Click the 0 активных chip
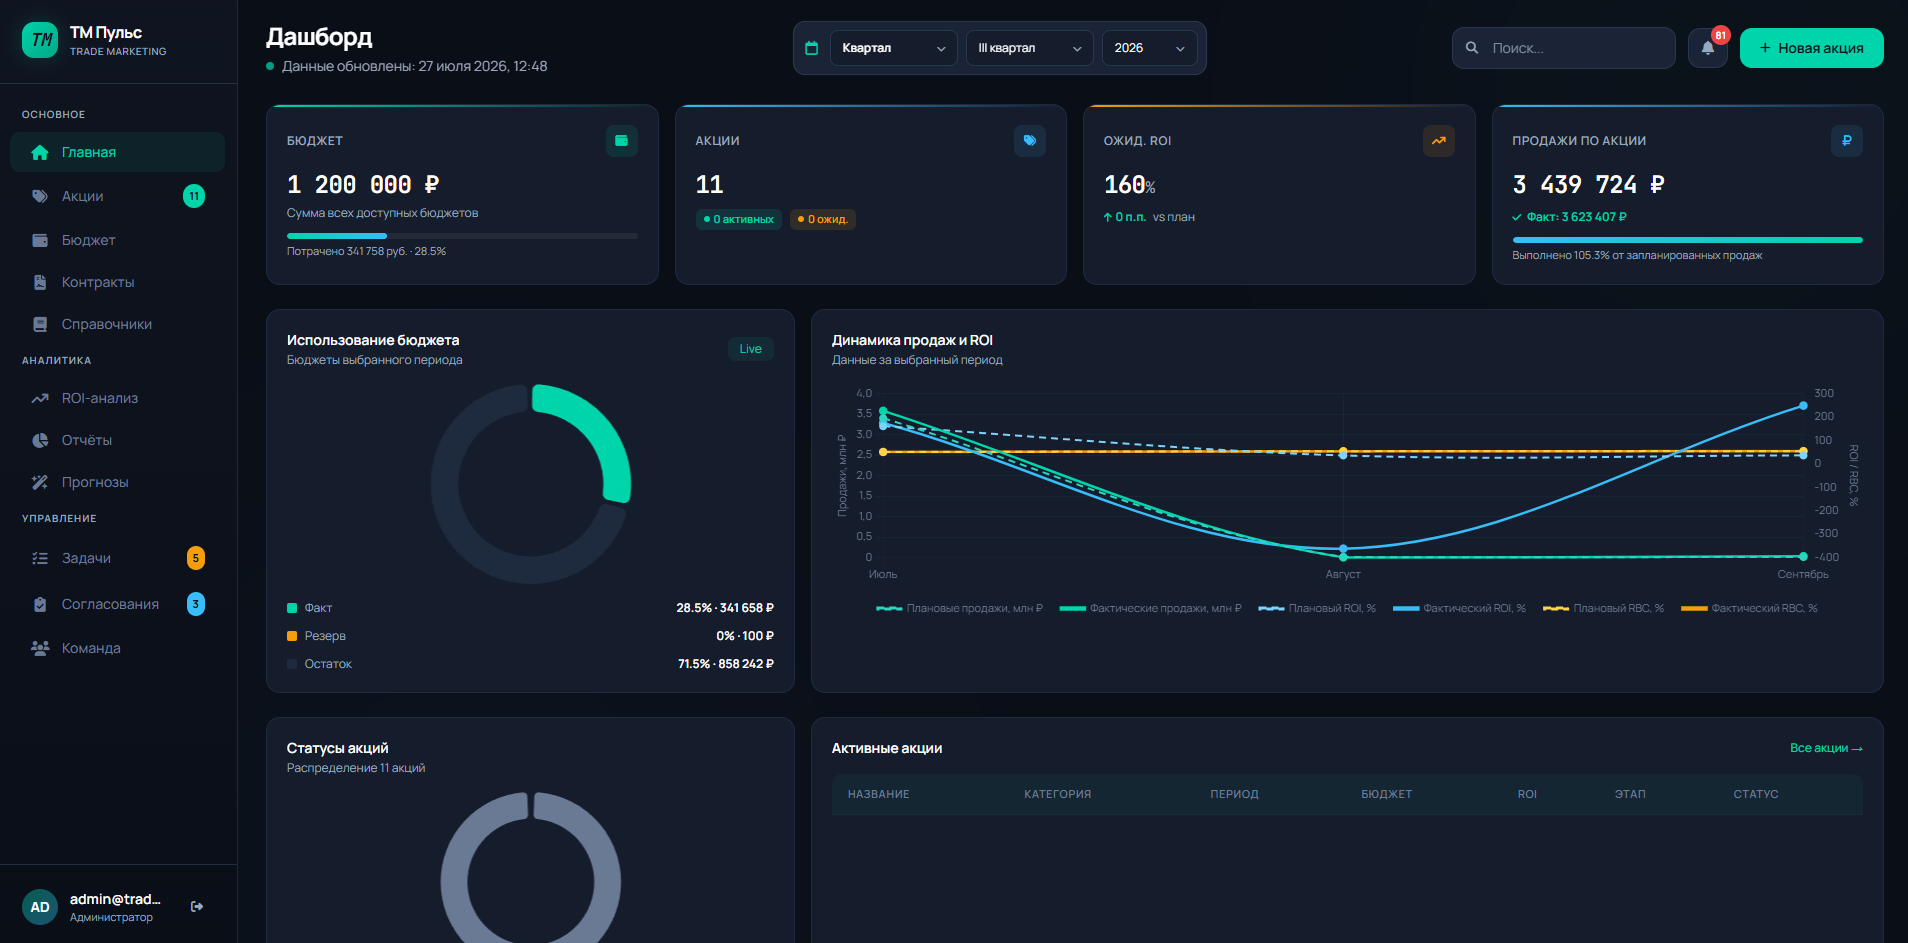The height and width of the screenshot is (943, 1908). point(739,219)
